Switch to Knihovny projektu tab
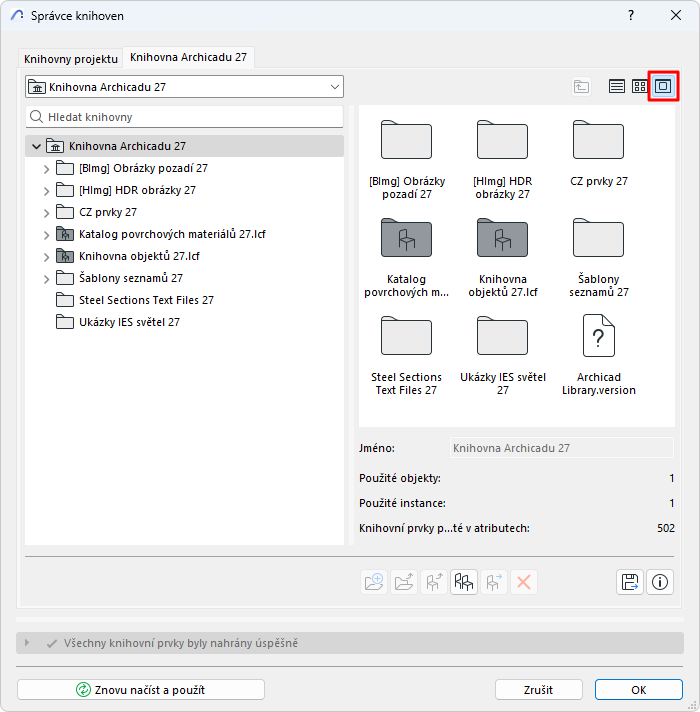Image resolution: width=700 pixels, height=712 pixels. point(71,59)
